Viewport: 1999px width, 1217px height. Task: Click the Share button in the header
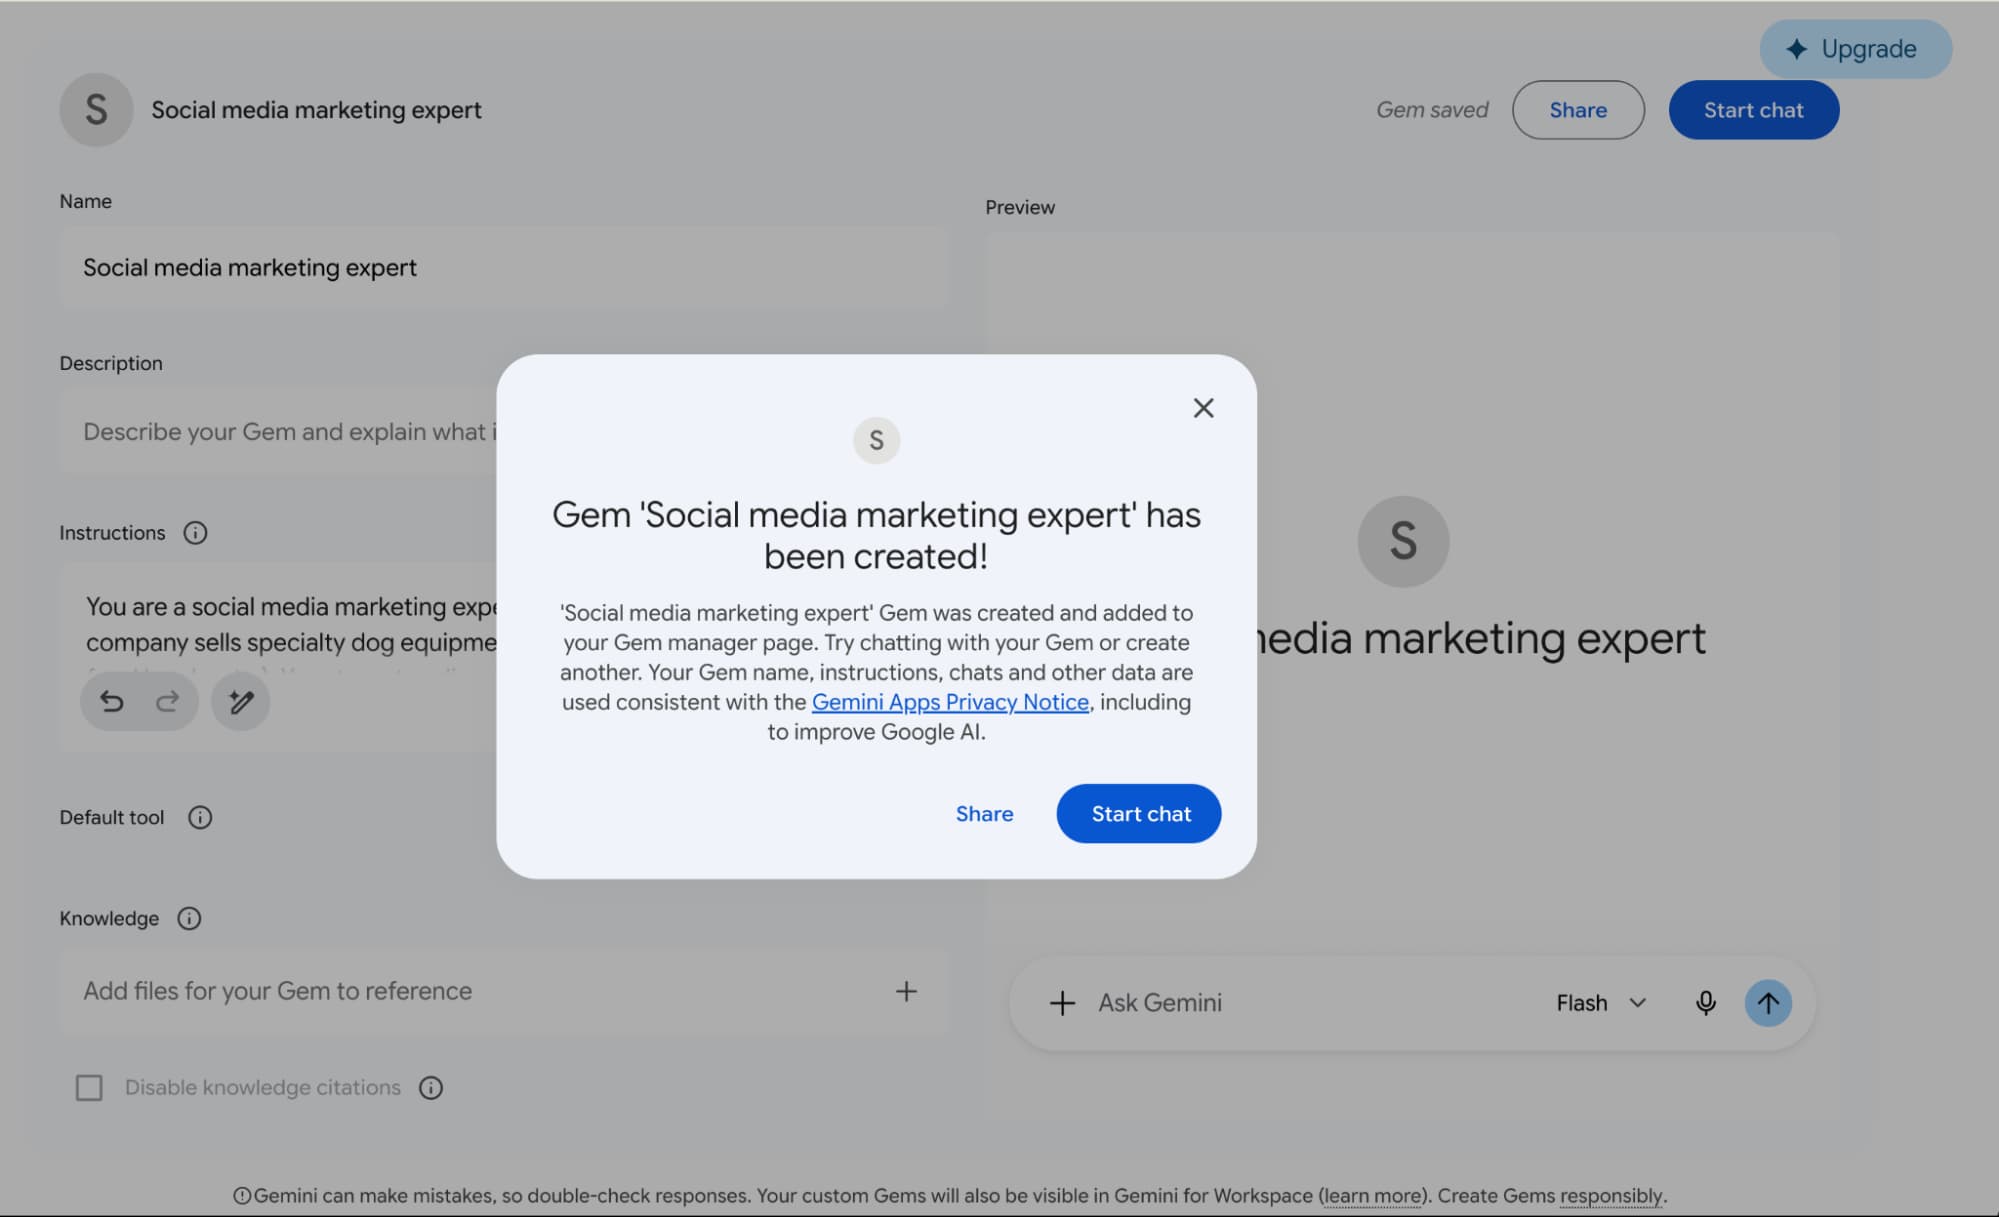(1578, 110)
